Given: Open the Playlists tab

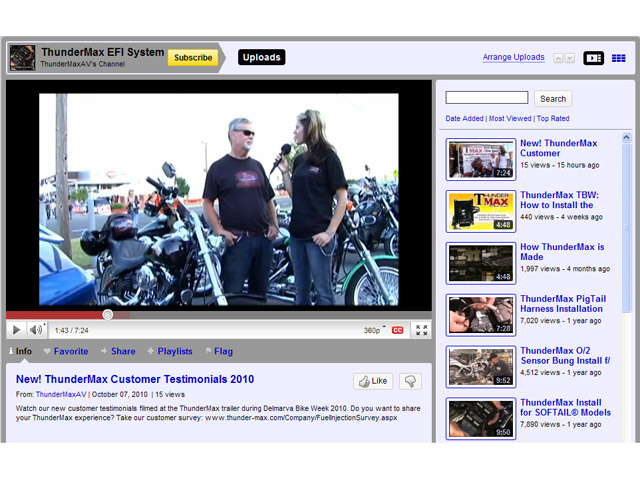Looking at the screenshot, I should (x=170, y=351).
